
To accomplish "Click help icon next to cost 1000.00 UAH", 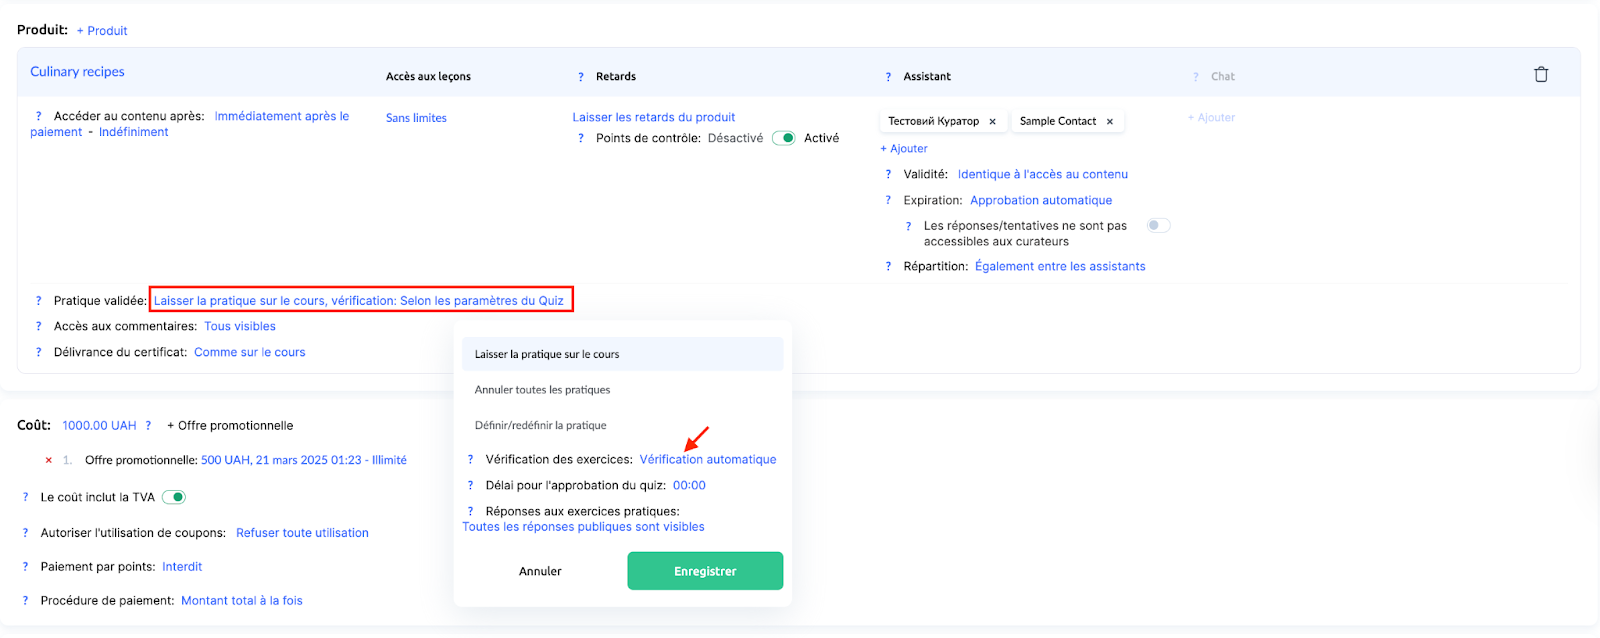I will (x=148, y=426).
